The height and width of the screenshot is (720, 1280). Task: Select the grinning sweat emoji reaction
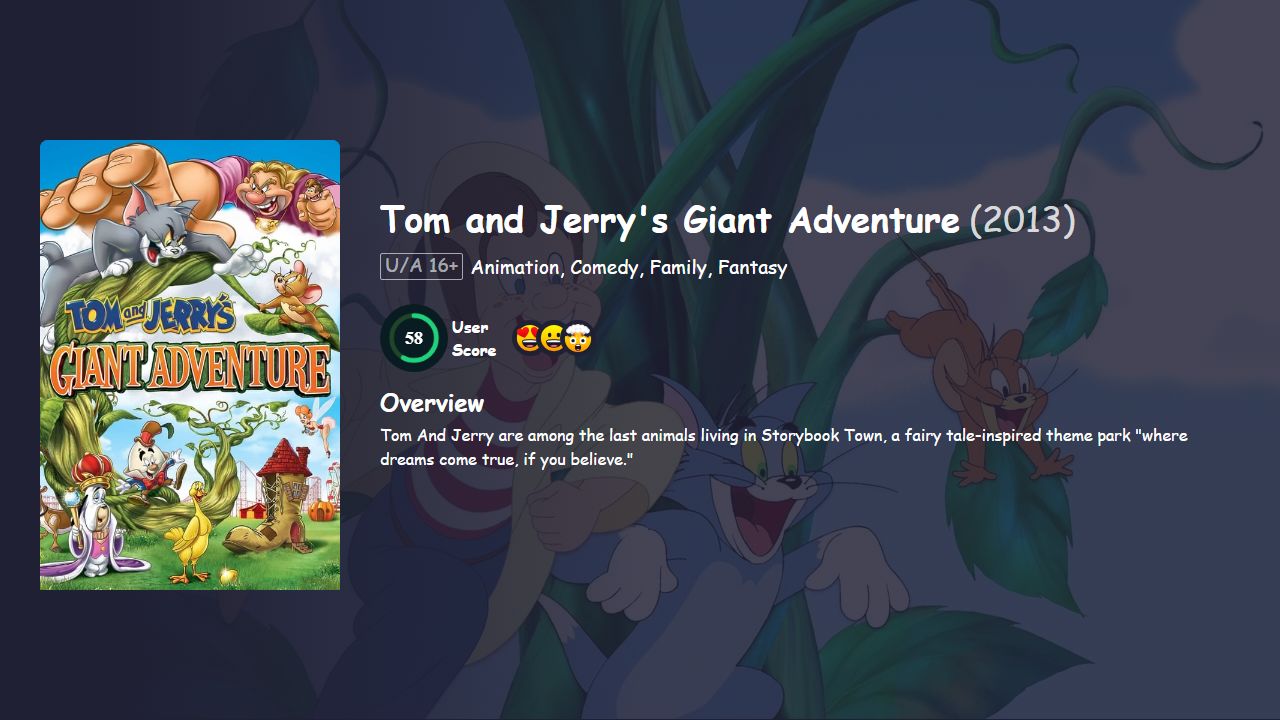[553, 338]
